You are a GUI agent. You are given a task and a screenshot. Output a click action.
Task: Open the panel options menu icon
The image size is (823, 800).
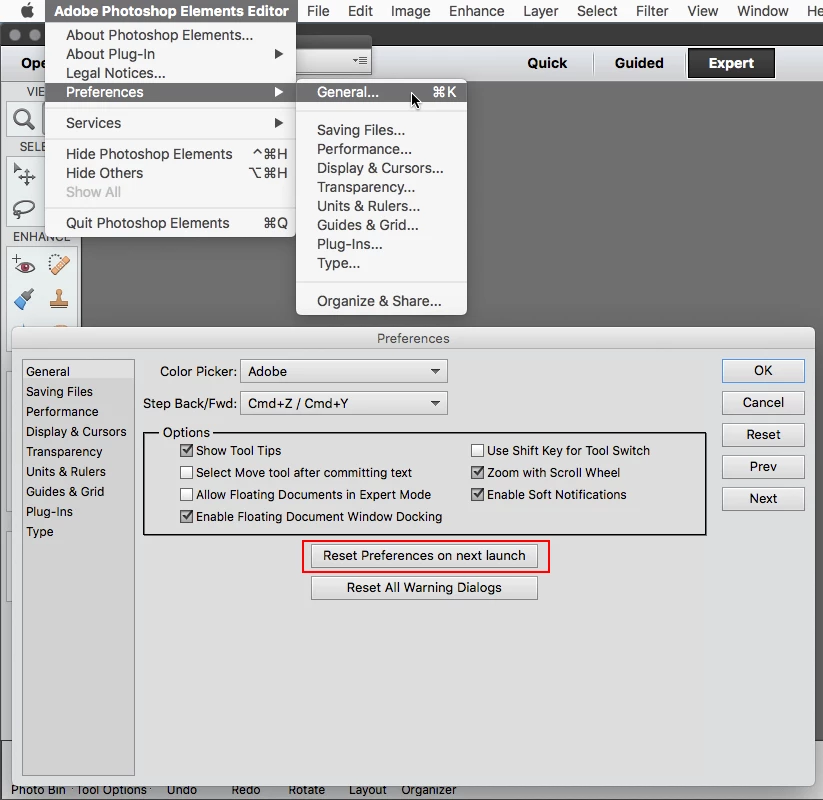[360, 60]
